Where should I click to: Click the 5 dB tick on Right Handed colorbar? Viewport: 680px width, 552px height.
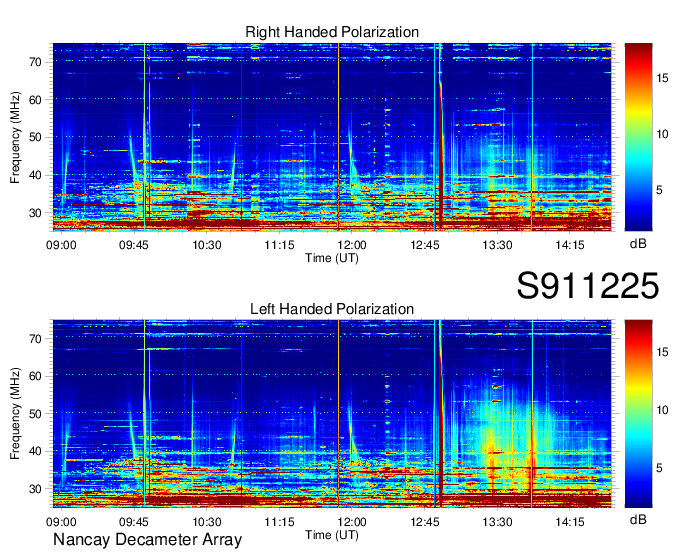tap(659, 190)
